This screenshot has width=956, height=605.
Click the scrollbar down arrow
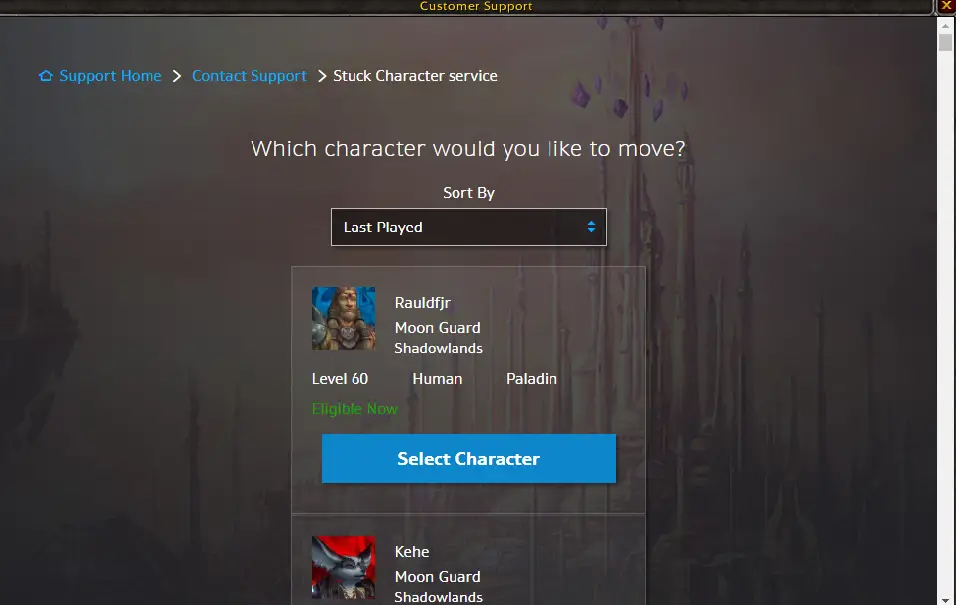coord(945,600)
